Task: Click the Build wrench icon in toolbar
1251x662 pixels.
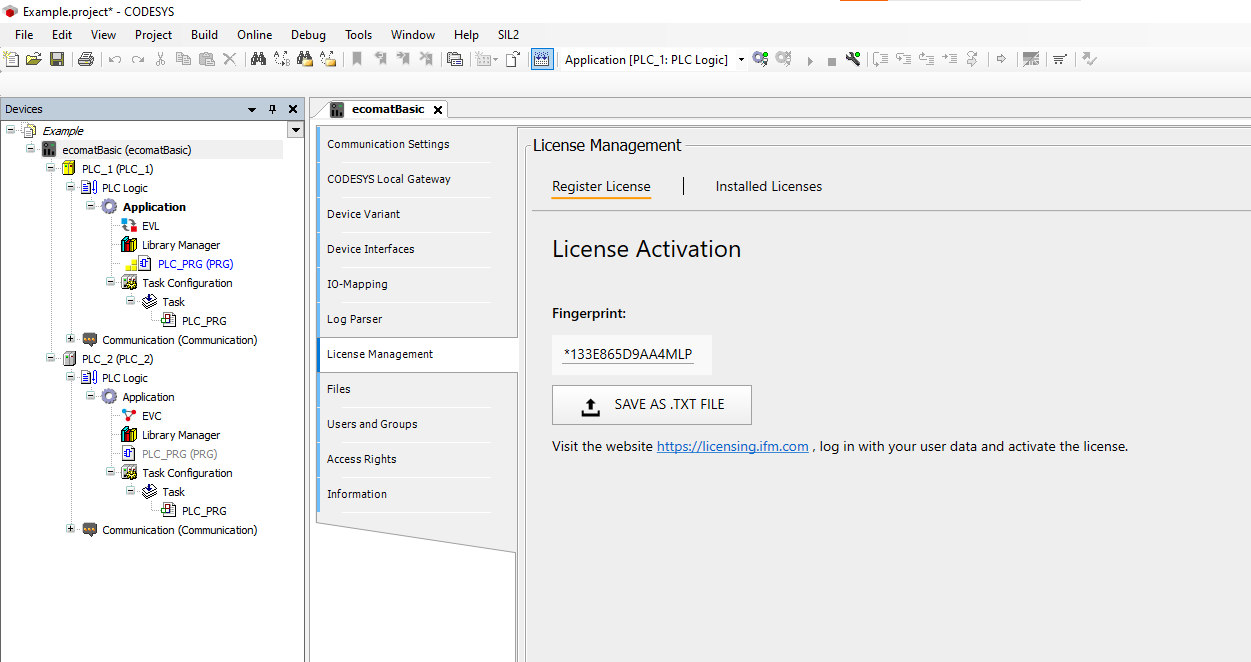Action: 853,60
